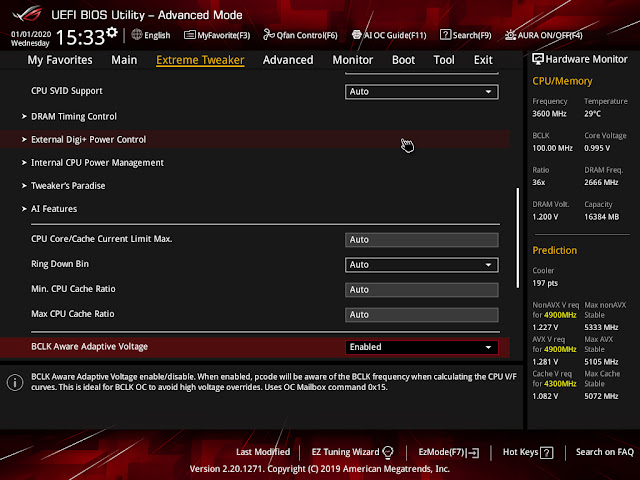Launch AI OC Guide icon

(x=356, y=35)
